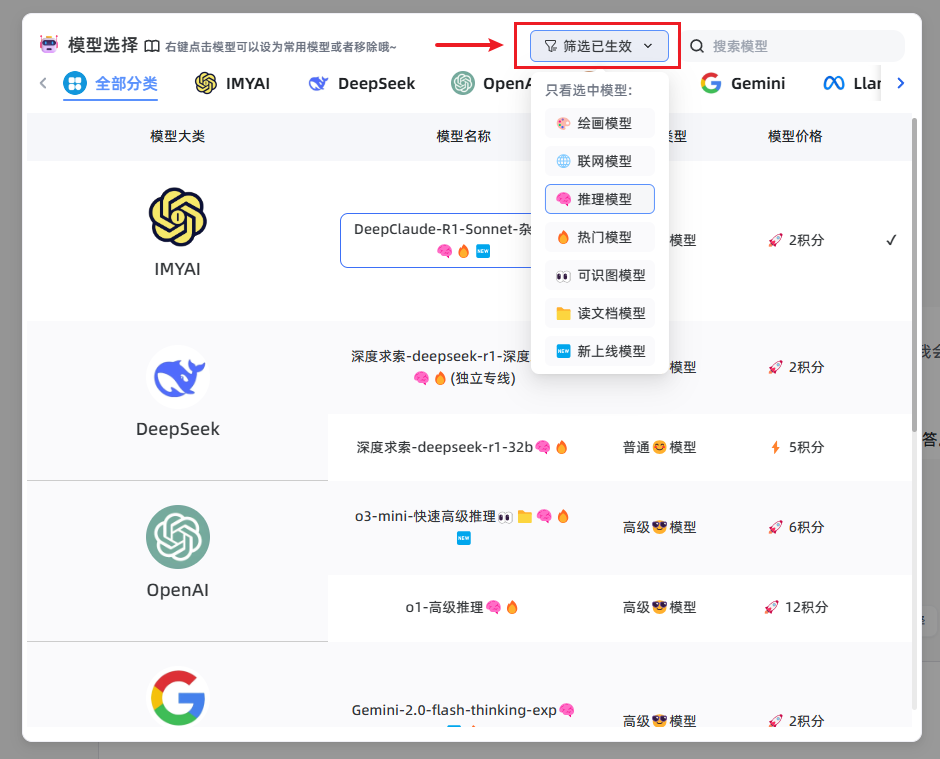Click the eyes icon on o3-mini row
This screenshot has height=759, width=940.
[x=505, y=517]
